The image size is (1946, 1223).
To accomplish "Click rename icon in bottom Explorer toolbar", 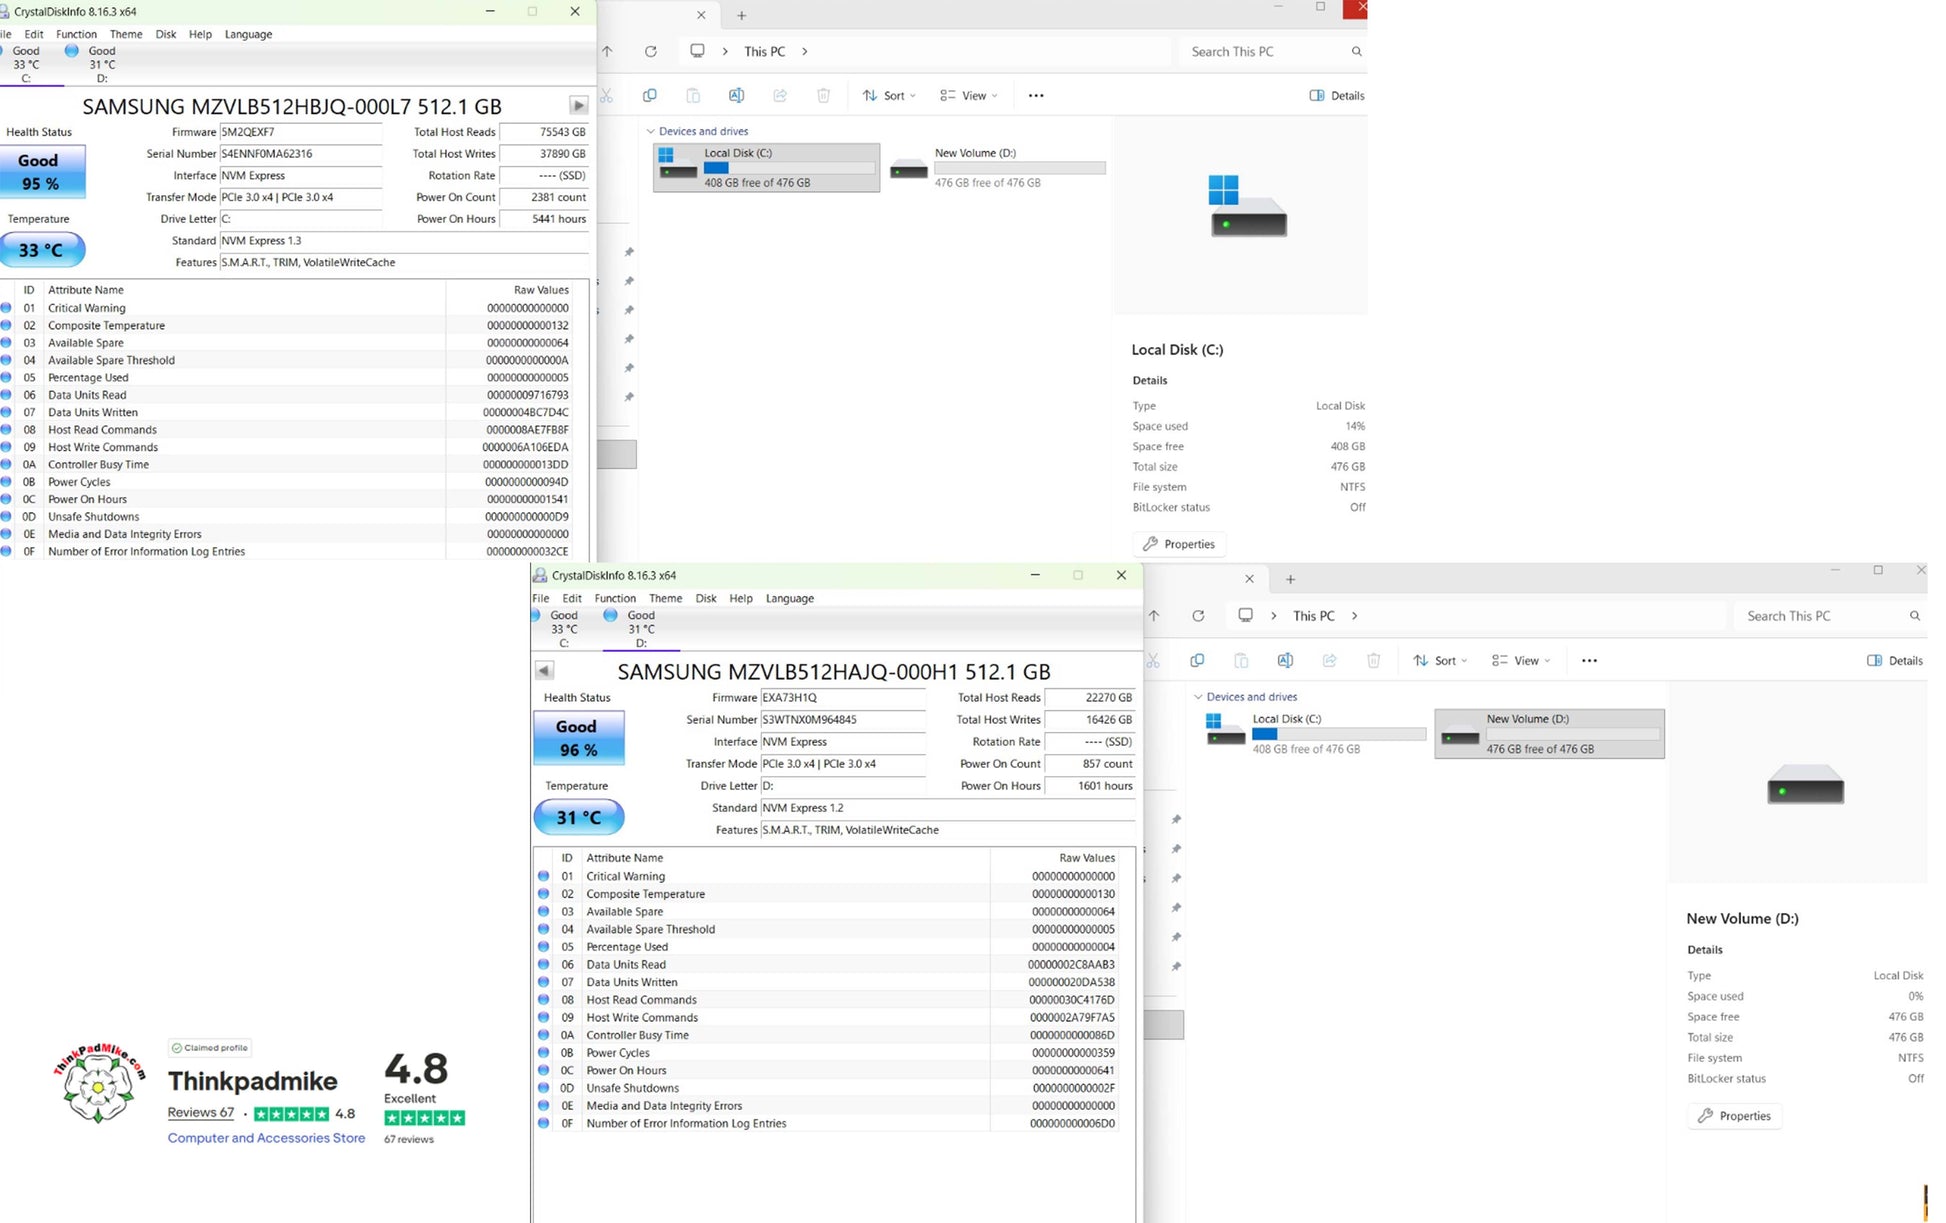I will 1285,660.
